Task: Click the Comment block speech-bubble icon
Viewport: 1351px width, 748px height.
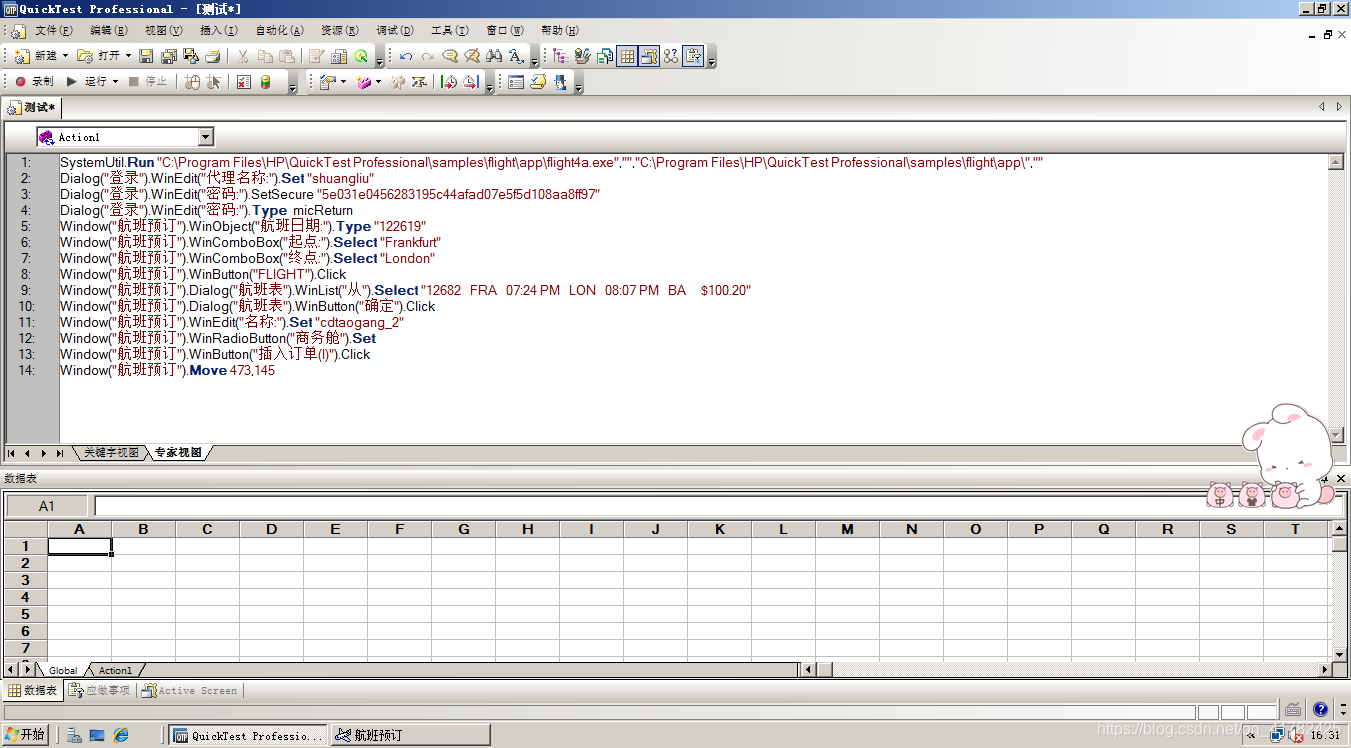Action: tap(450, 56)
